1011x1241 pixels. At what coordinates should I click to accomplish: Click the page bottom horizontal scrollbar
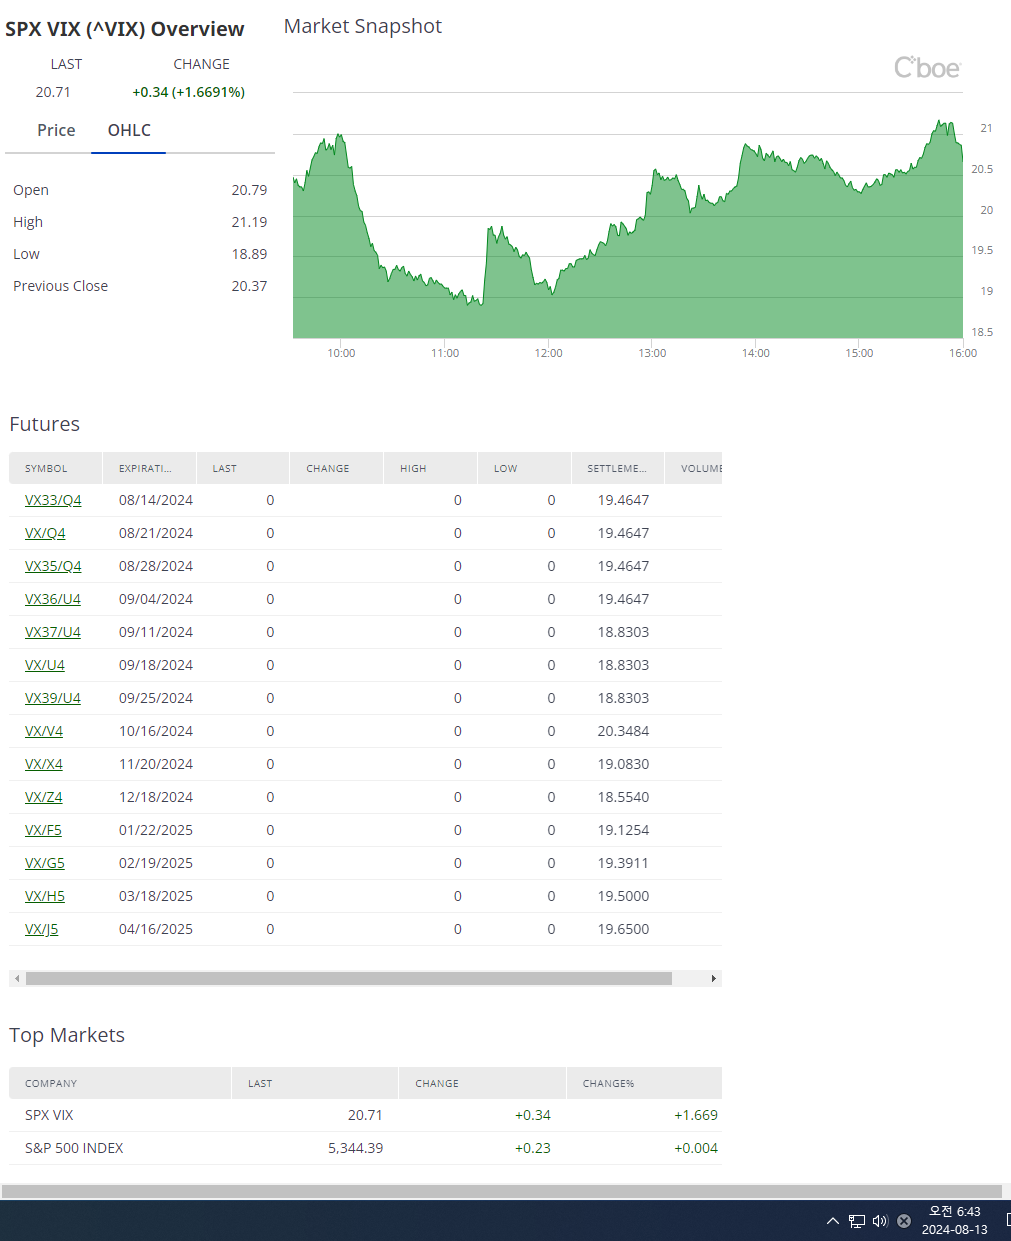[x=502, y=1191]
